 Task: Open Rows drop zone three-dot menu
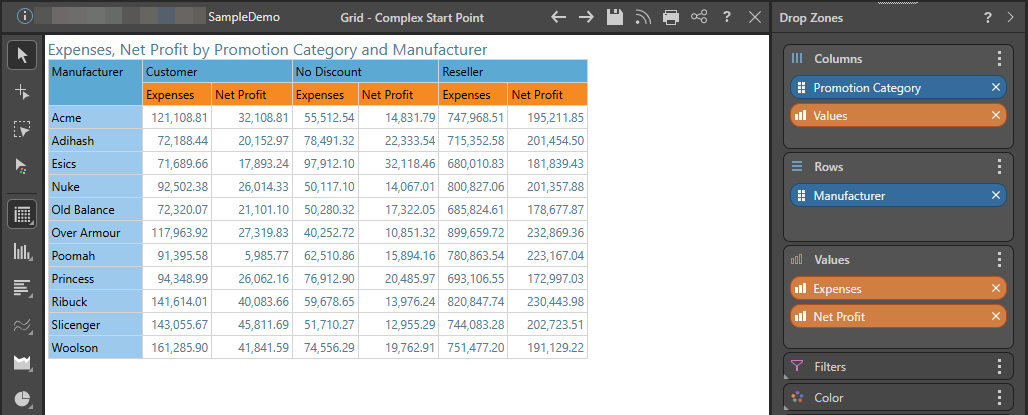point(999,167)
